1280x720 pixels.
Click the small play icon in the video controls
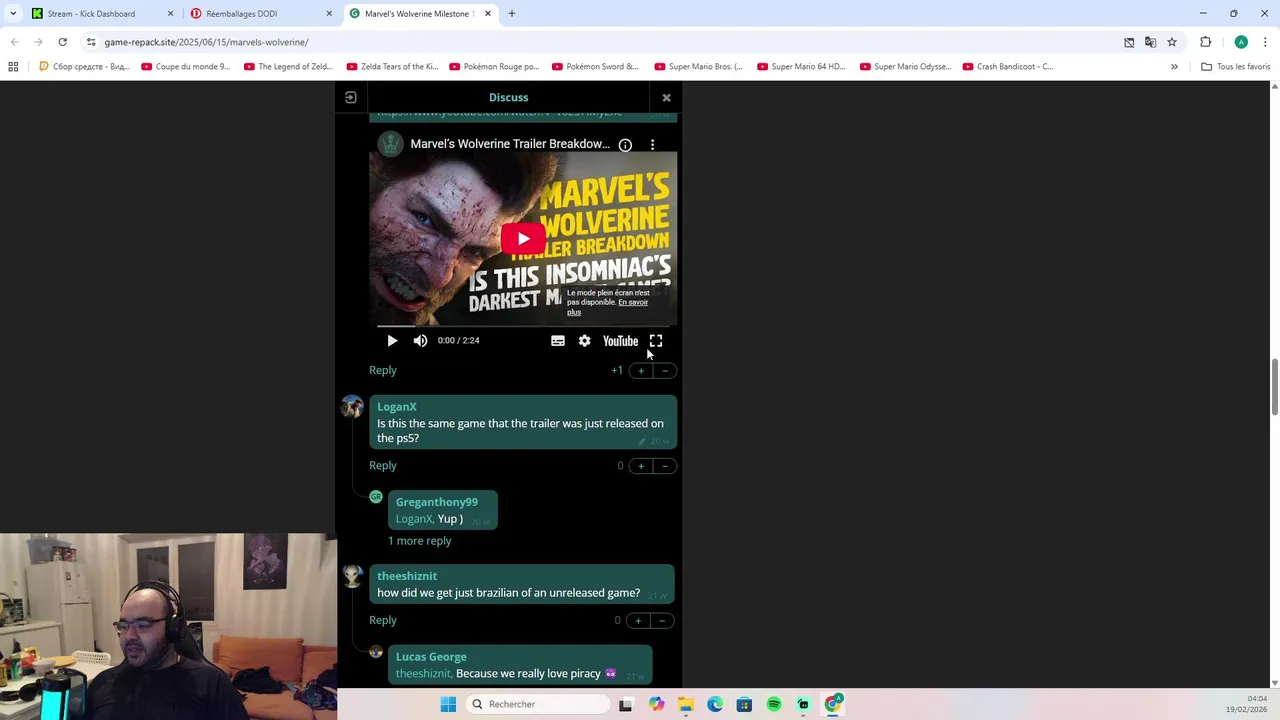[392, 341]
